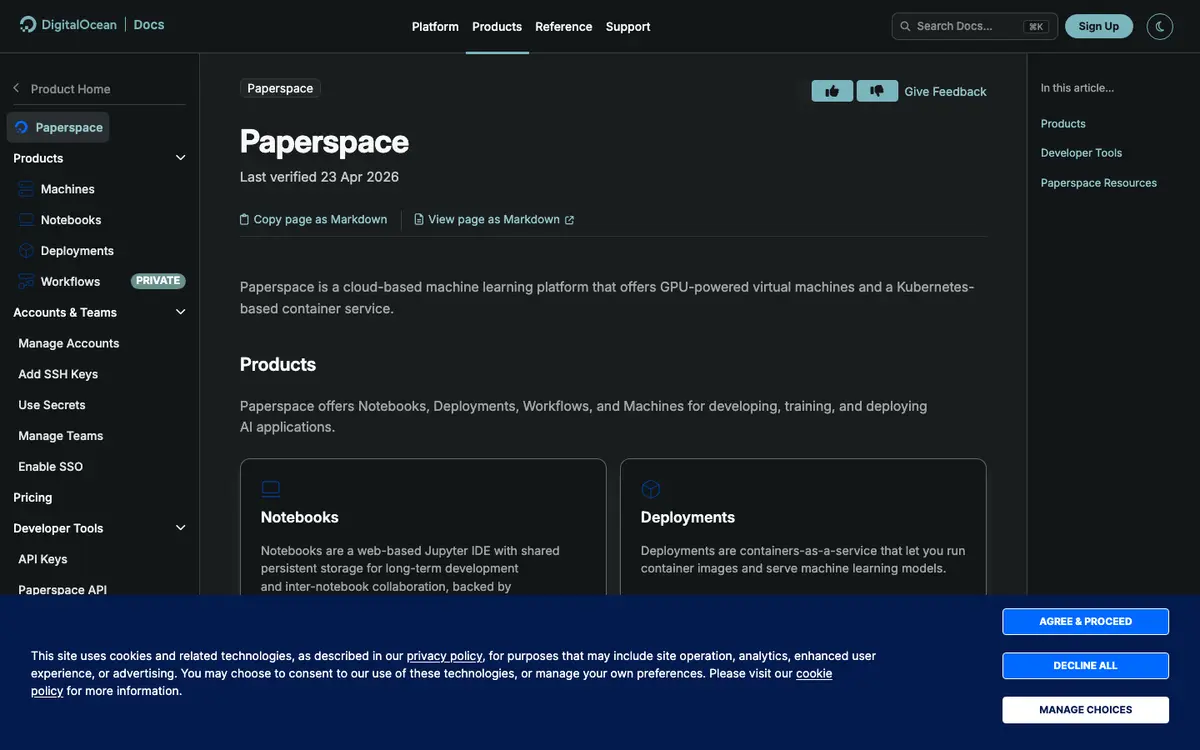Jump to Developer Tools in article outline
Image resolution: width=1200 pixels, height=750 pixels.
(x=1081, y=153)
